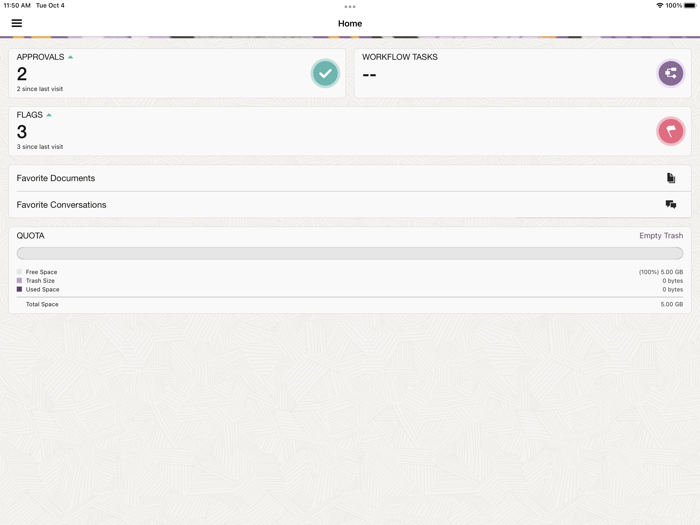Tap the Total Space '5.00 GB' value
This screenshot has height=525, width=700.
(x=671, y=304)
